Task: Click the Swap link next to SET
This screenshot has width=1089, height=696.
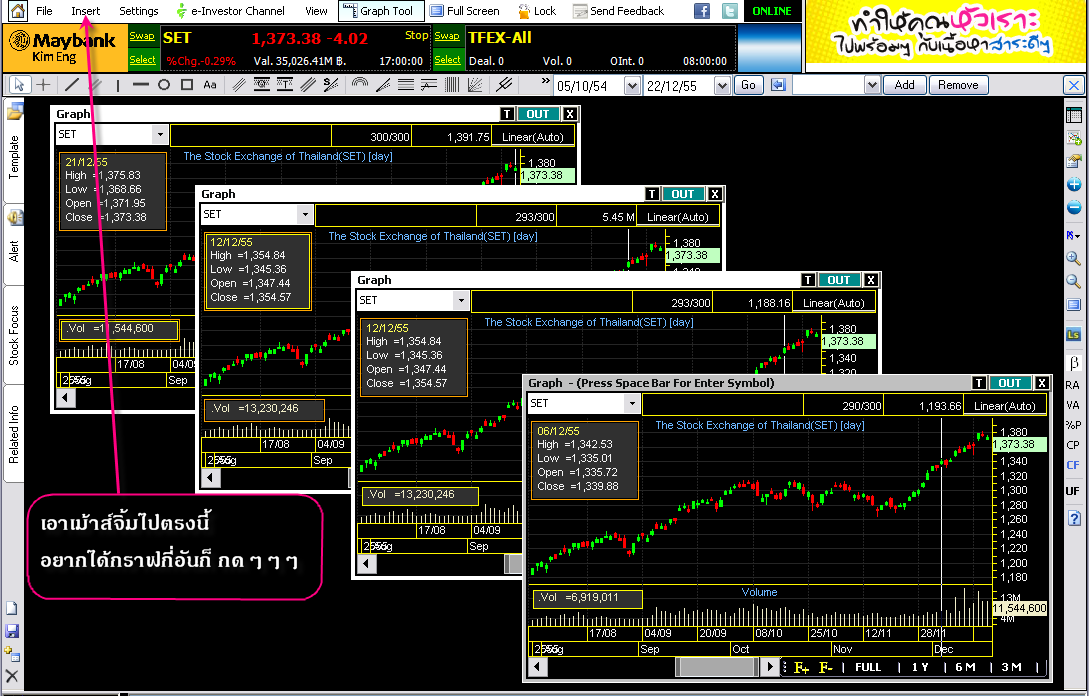Action: pos(142,35)
